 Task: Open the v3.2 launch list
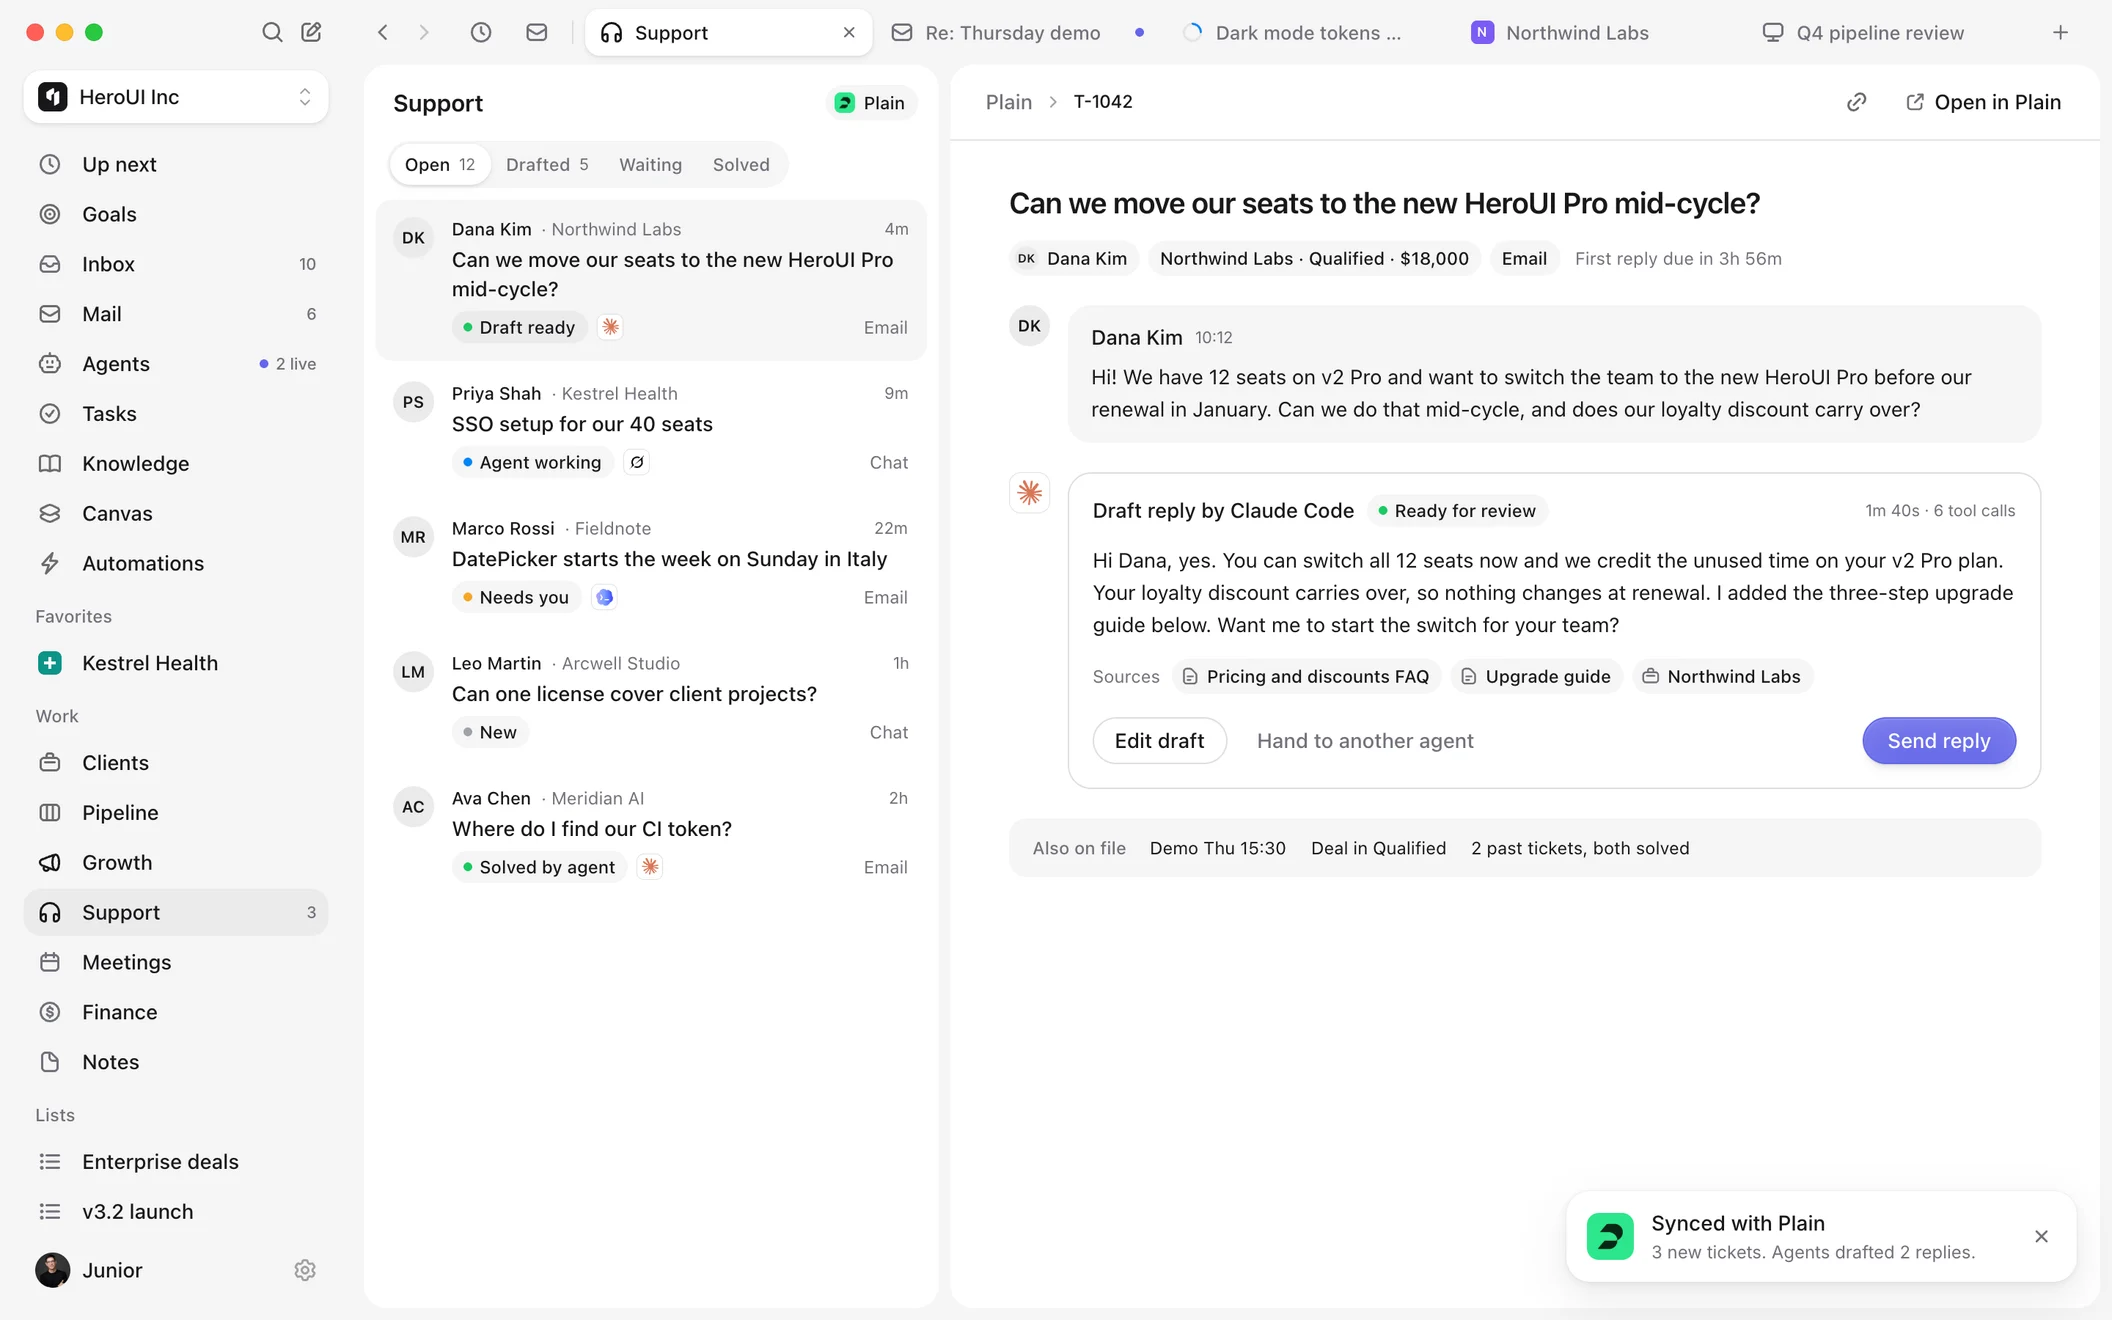click(176, 1212)
